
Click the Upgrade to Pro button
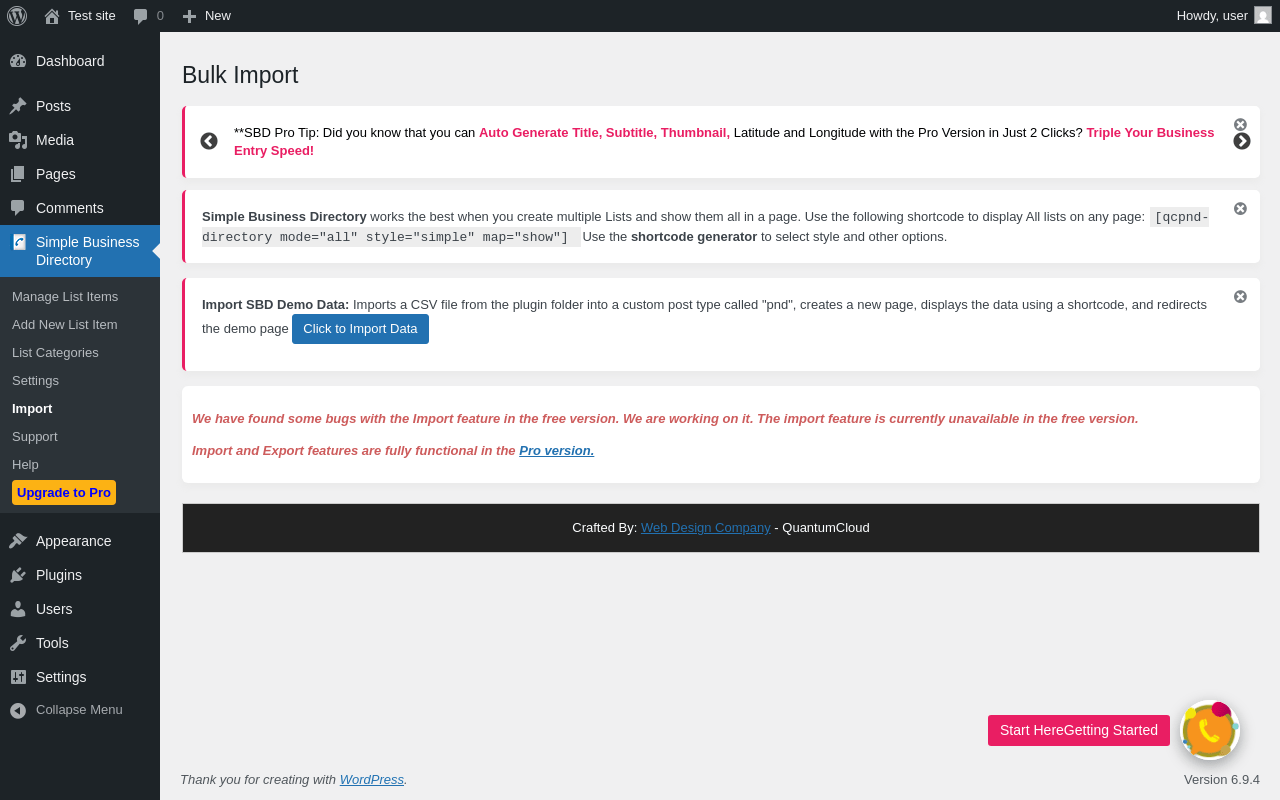pos(64,493)
